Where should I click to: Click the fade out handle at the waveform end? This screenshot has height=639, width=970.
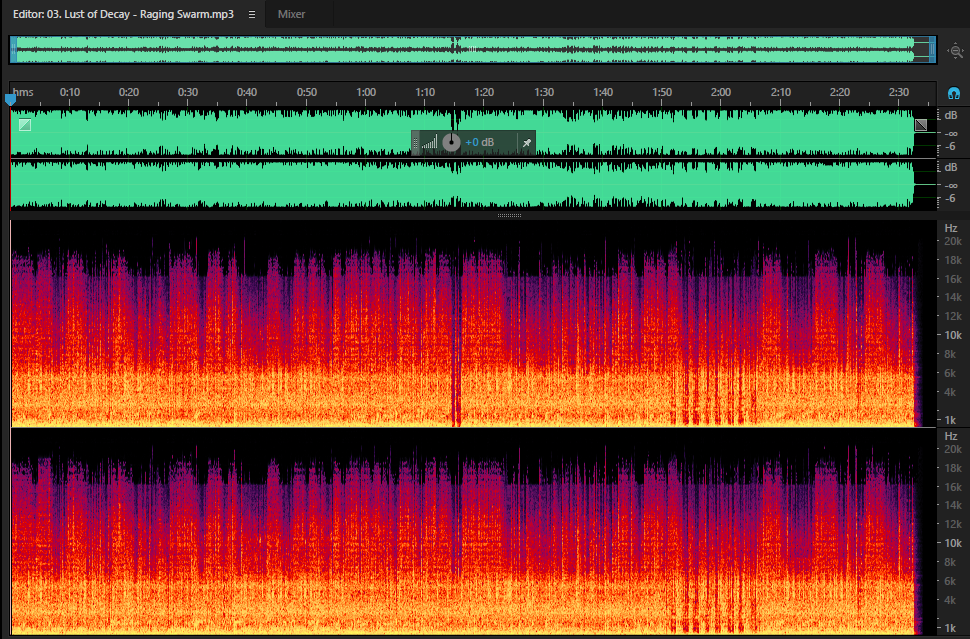921,125
